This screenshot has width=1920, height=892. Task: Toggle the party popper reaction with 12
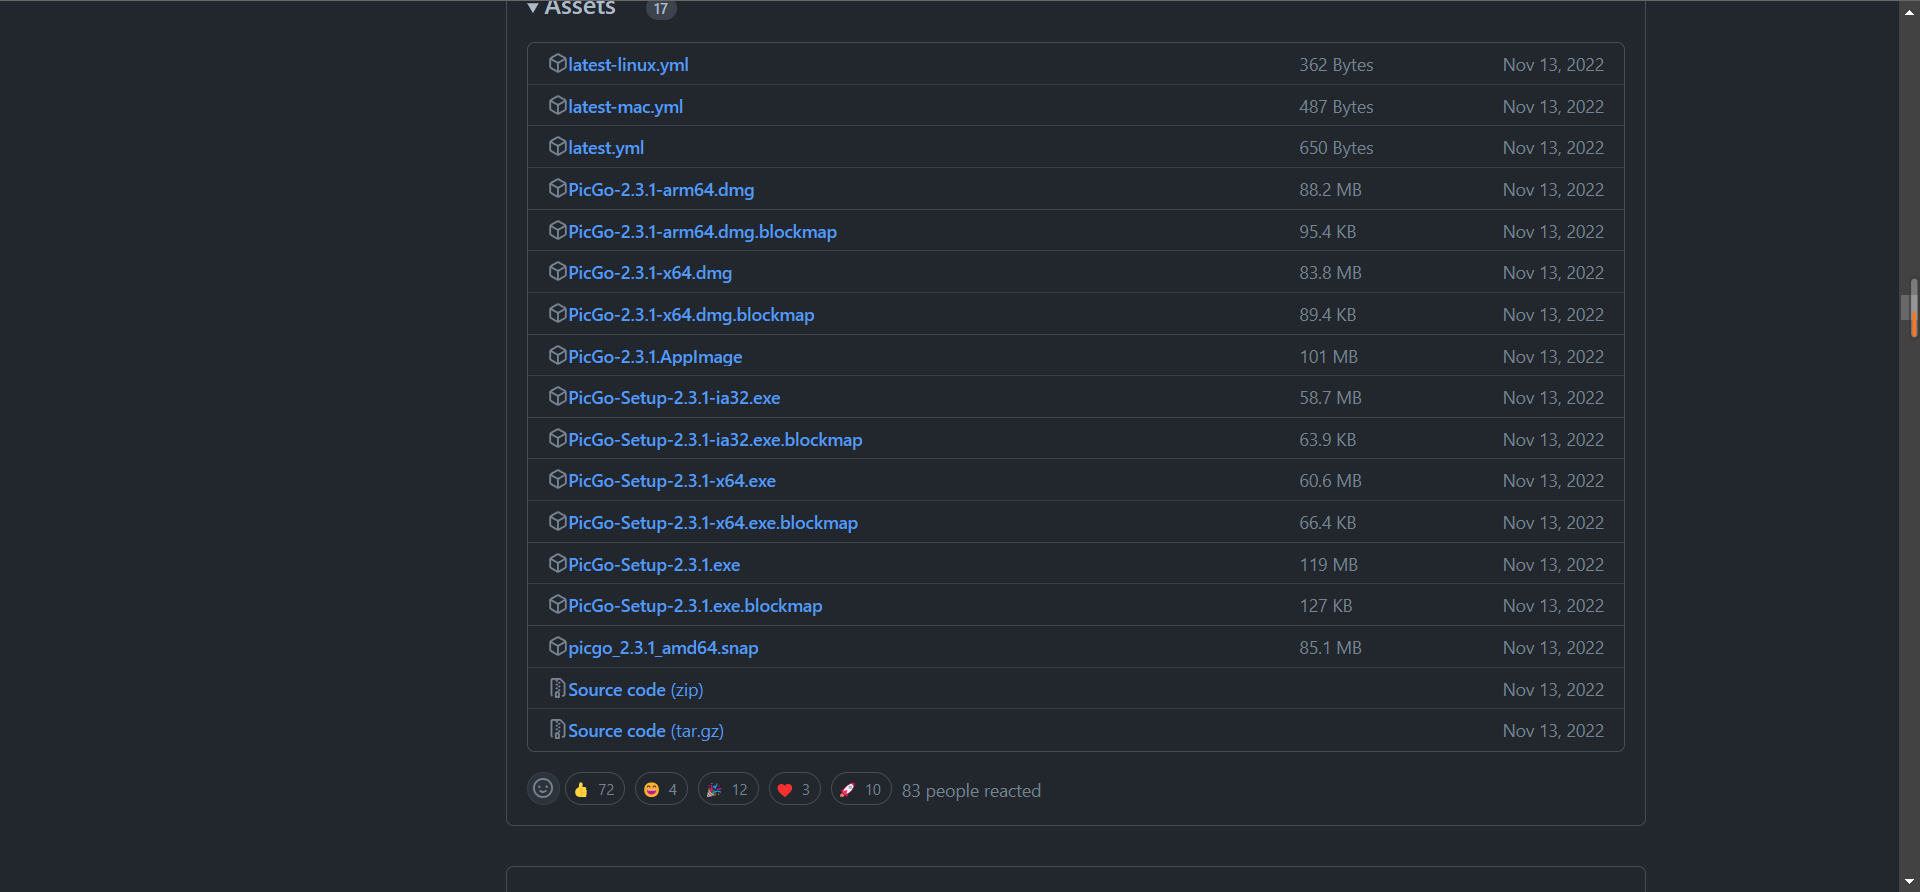728,789
